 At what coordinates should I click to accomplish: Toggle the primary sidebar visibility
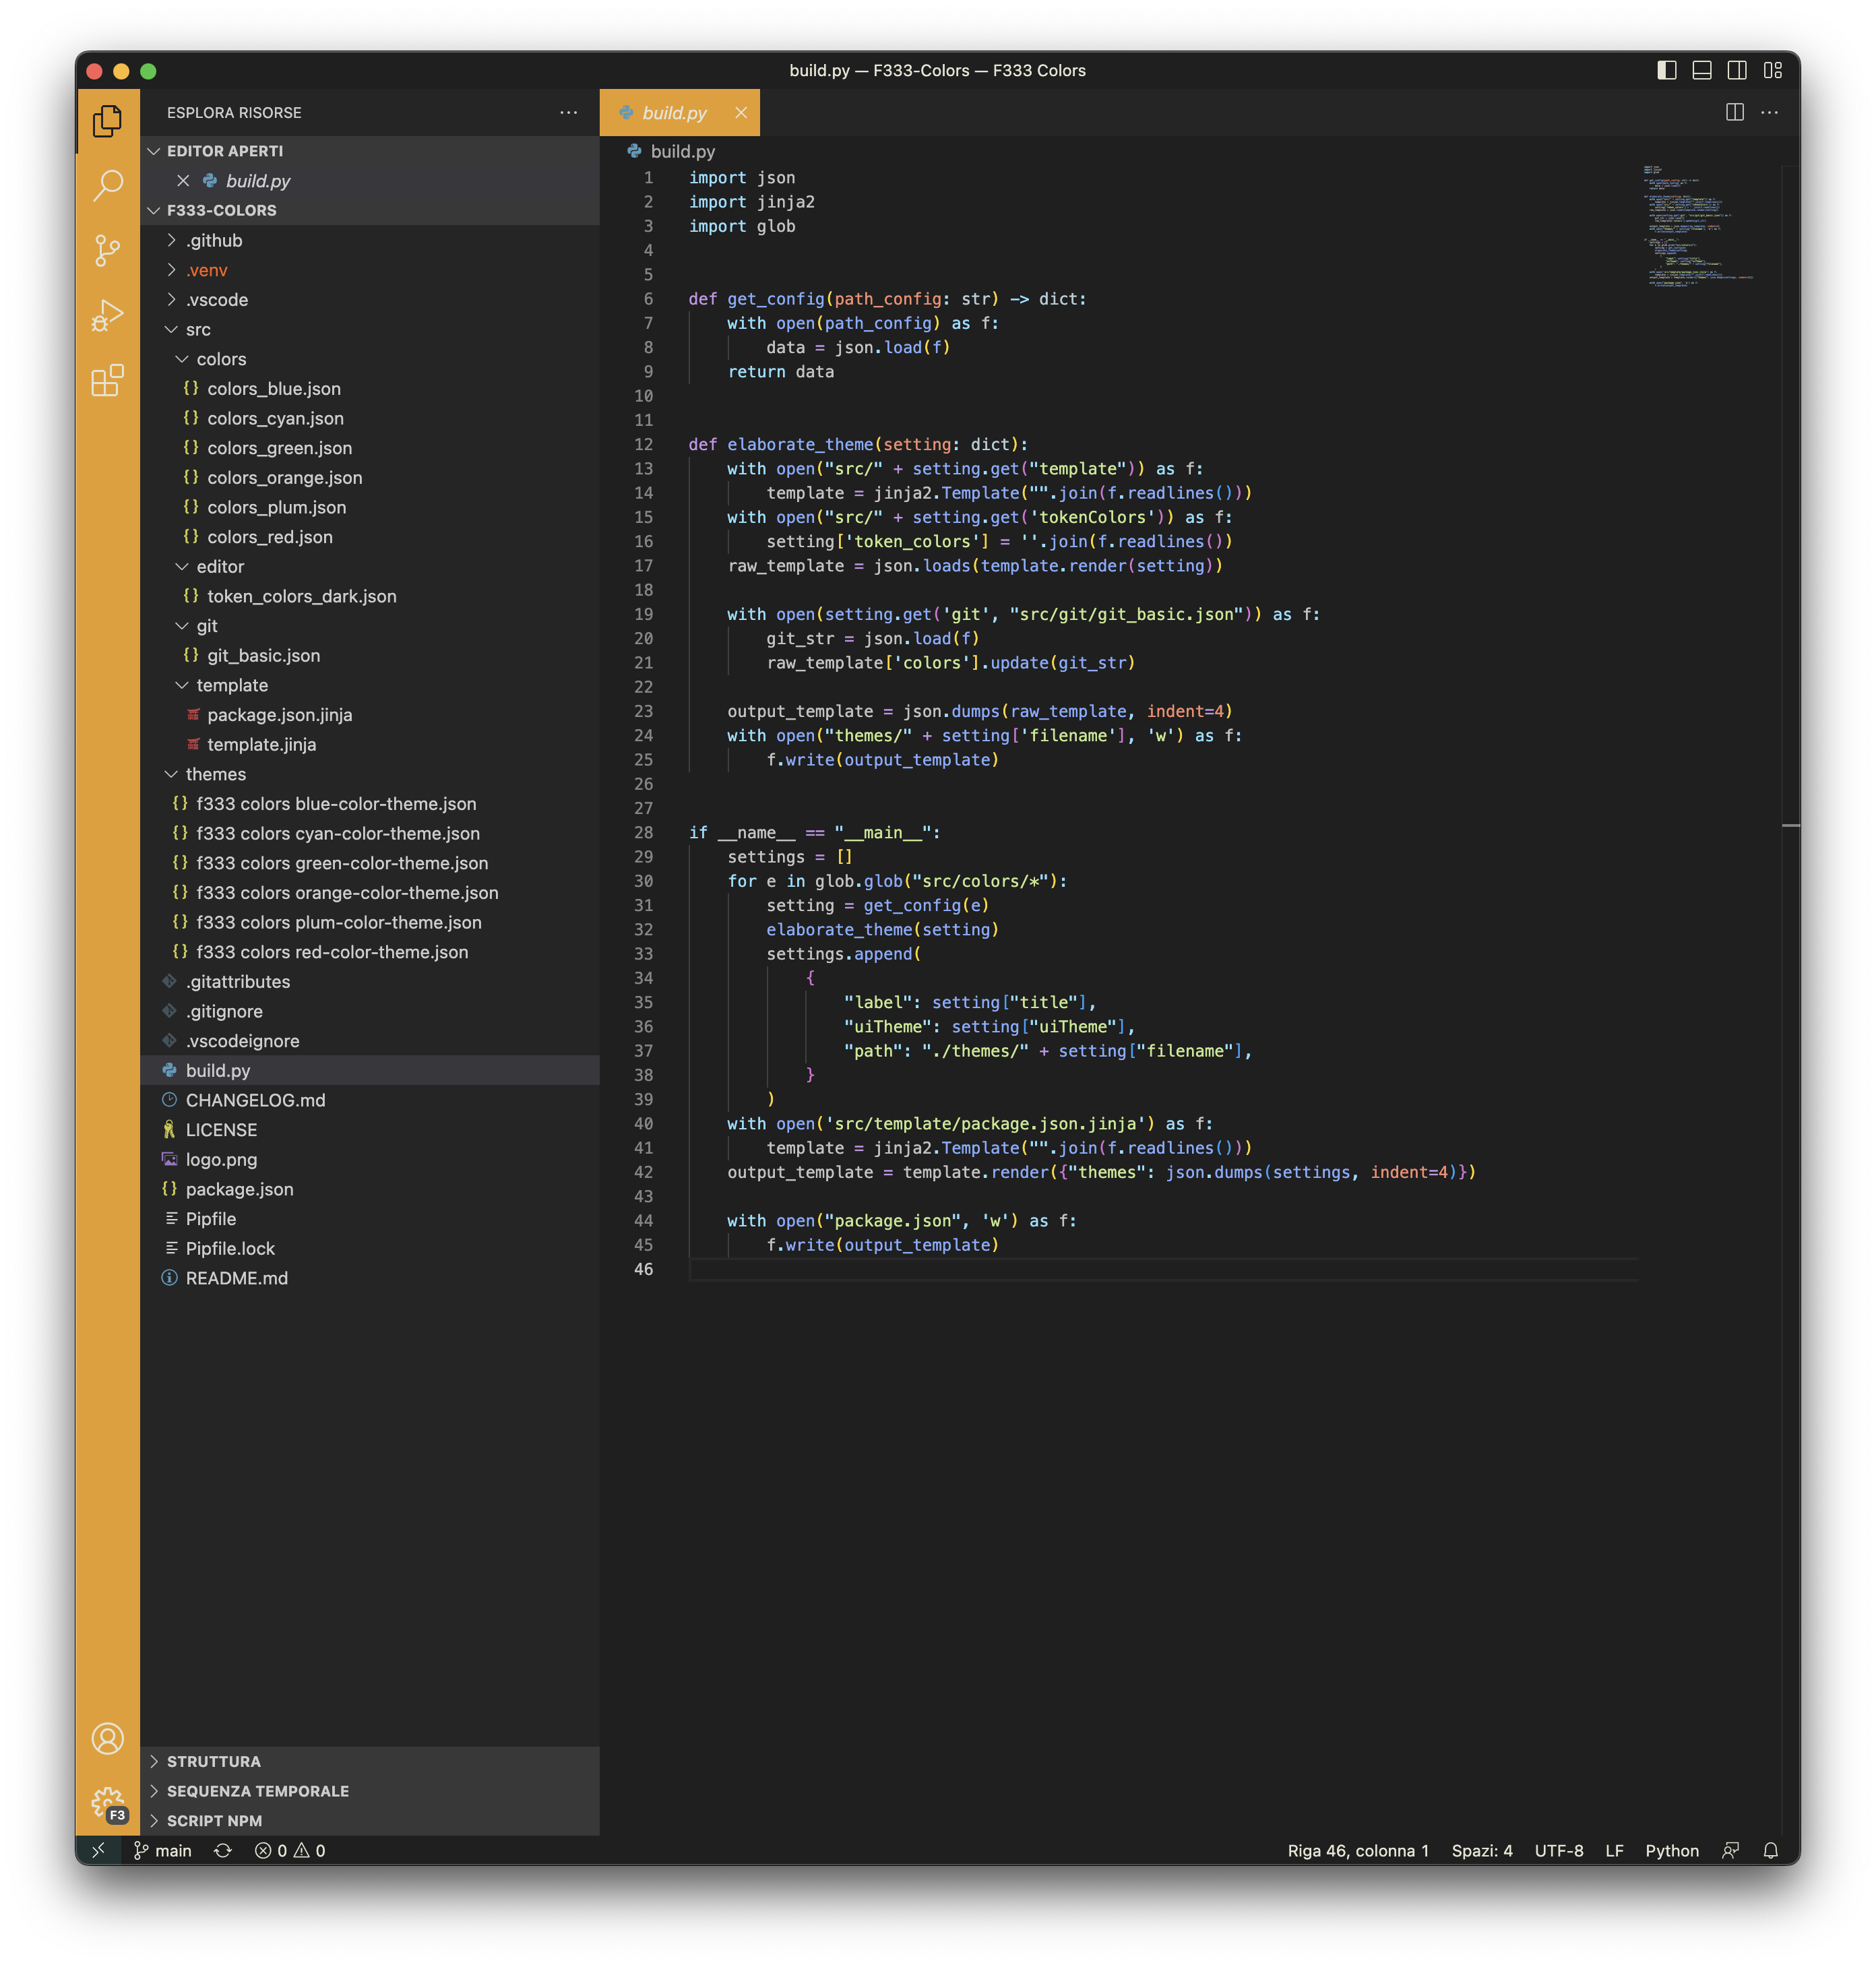1666,70
